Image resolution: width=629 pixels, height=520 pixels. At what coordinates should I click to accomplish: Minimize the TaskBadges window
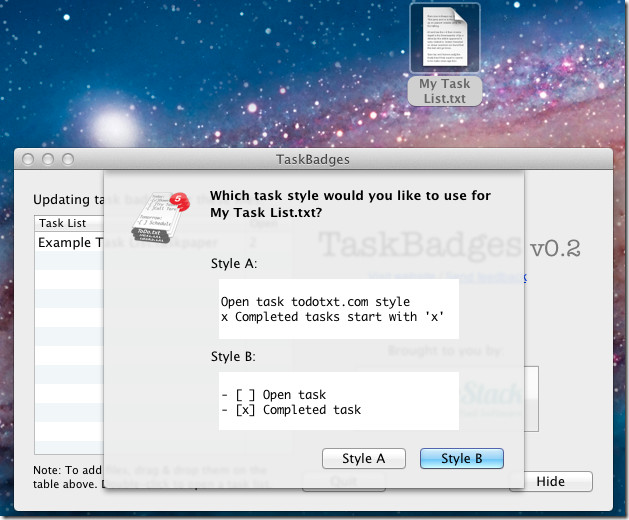(48, 159)
